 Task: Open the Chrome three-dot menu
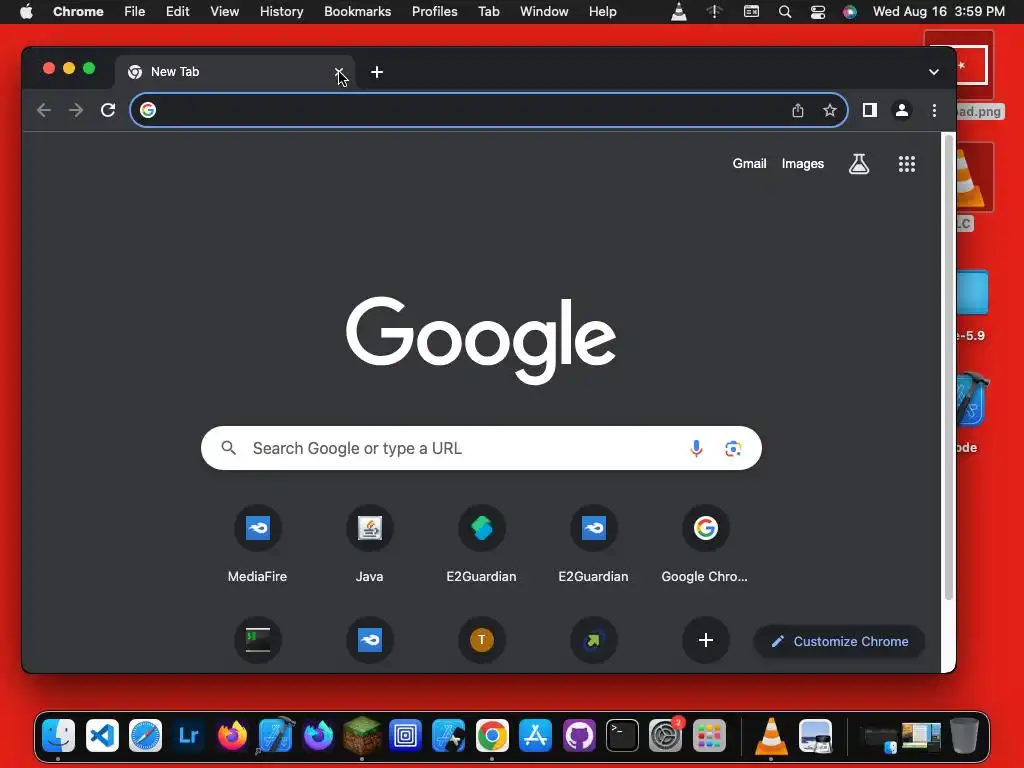click(934, 110)
